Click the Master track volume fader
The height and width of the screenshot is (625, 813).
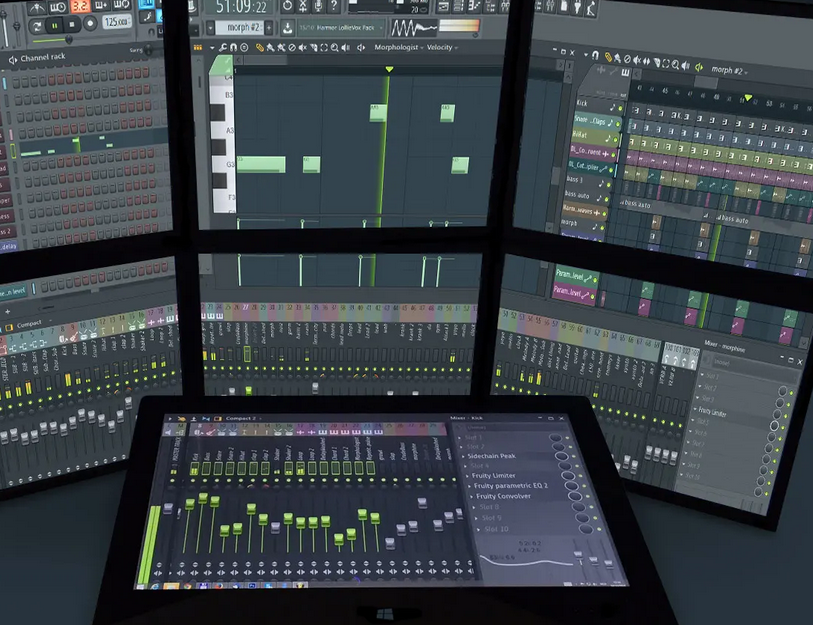(167, 507)
